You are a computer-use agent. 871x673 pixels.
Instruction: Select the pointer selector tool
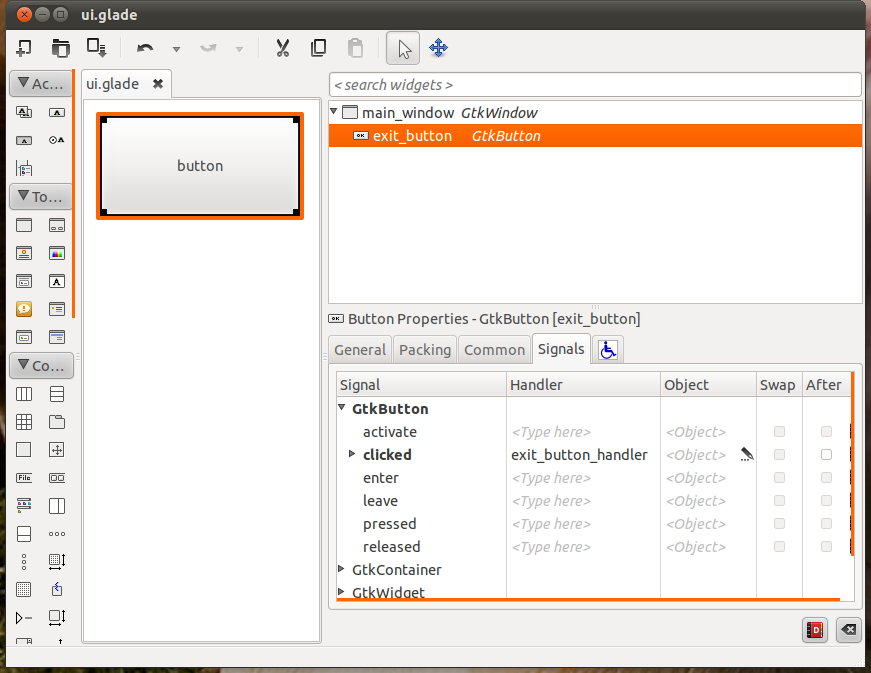click(x=404, y=48)
